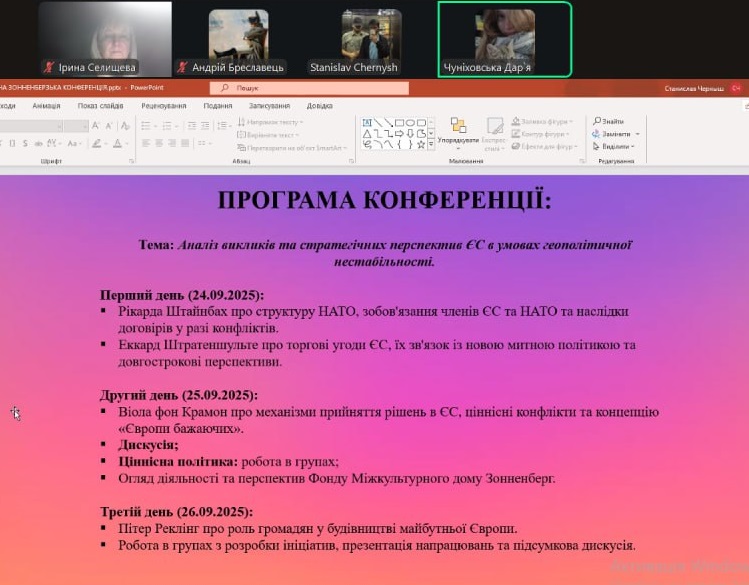Open the Arrange (Упорядкувати) tool
This screenshot has width=749, height=585.
pyautogui.click(x=458, y=129)
